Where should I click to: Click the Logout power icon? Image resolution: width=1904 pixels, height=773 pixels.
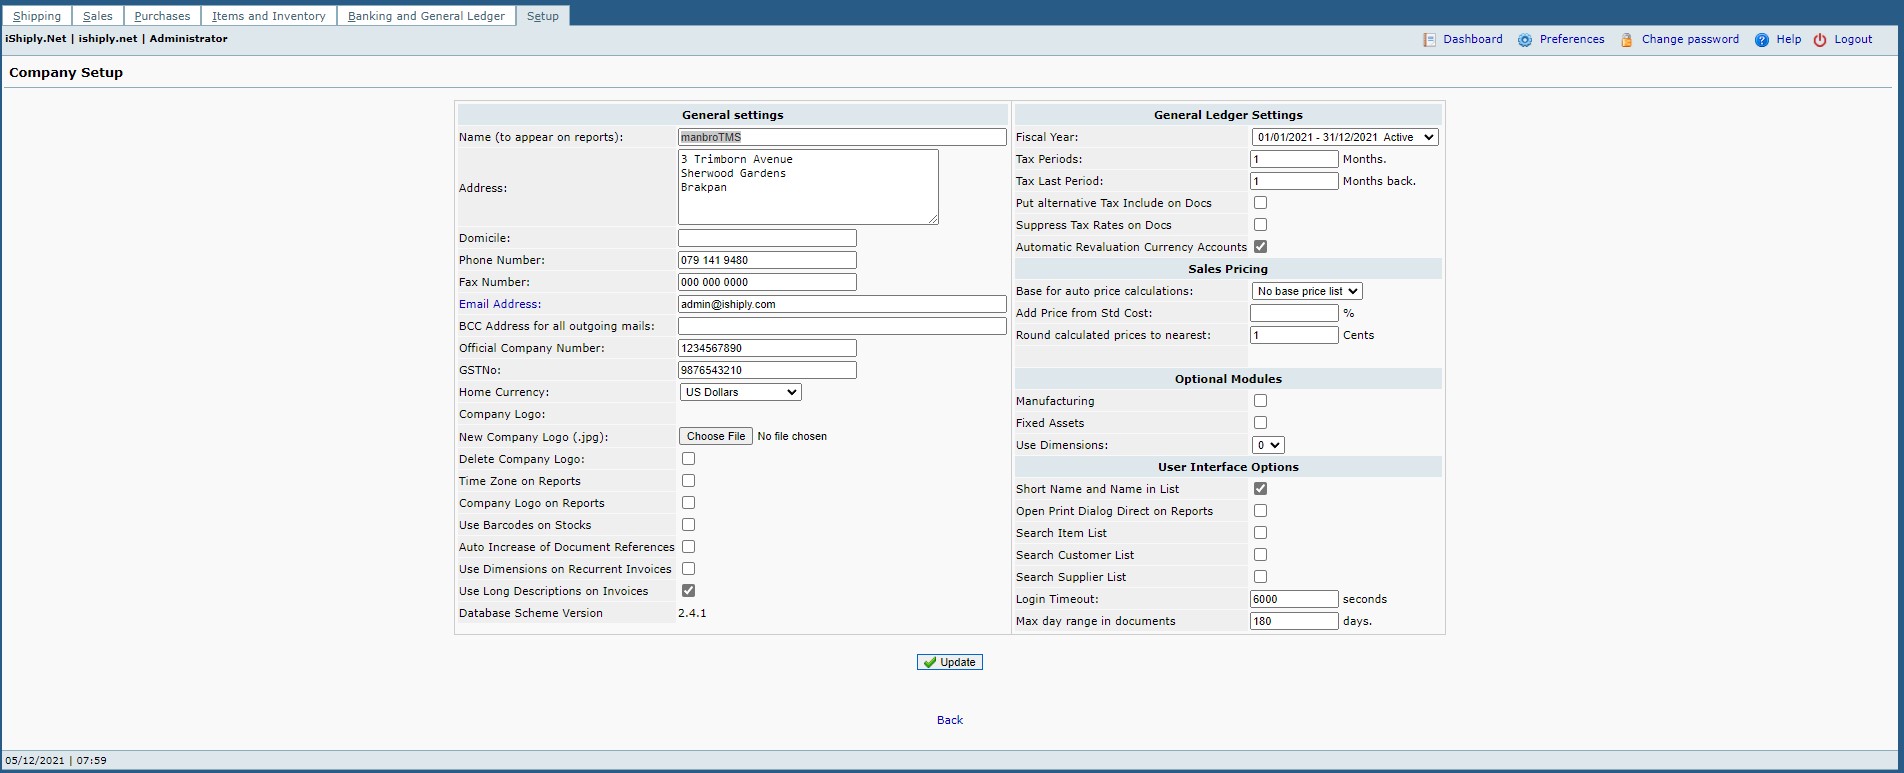tap(1820, 40)
